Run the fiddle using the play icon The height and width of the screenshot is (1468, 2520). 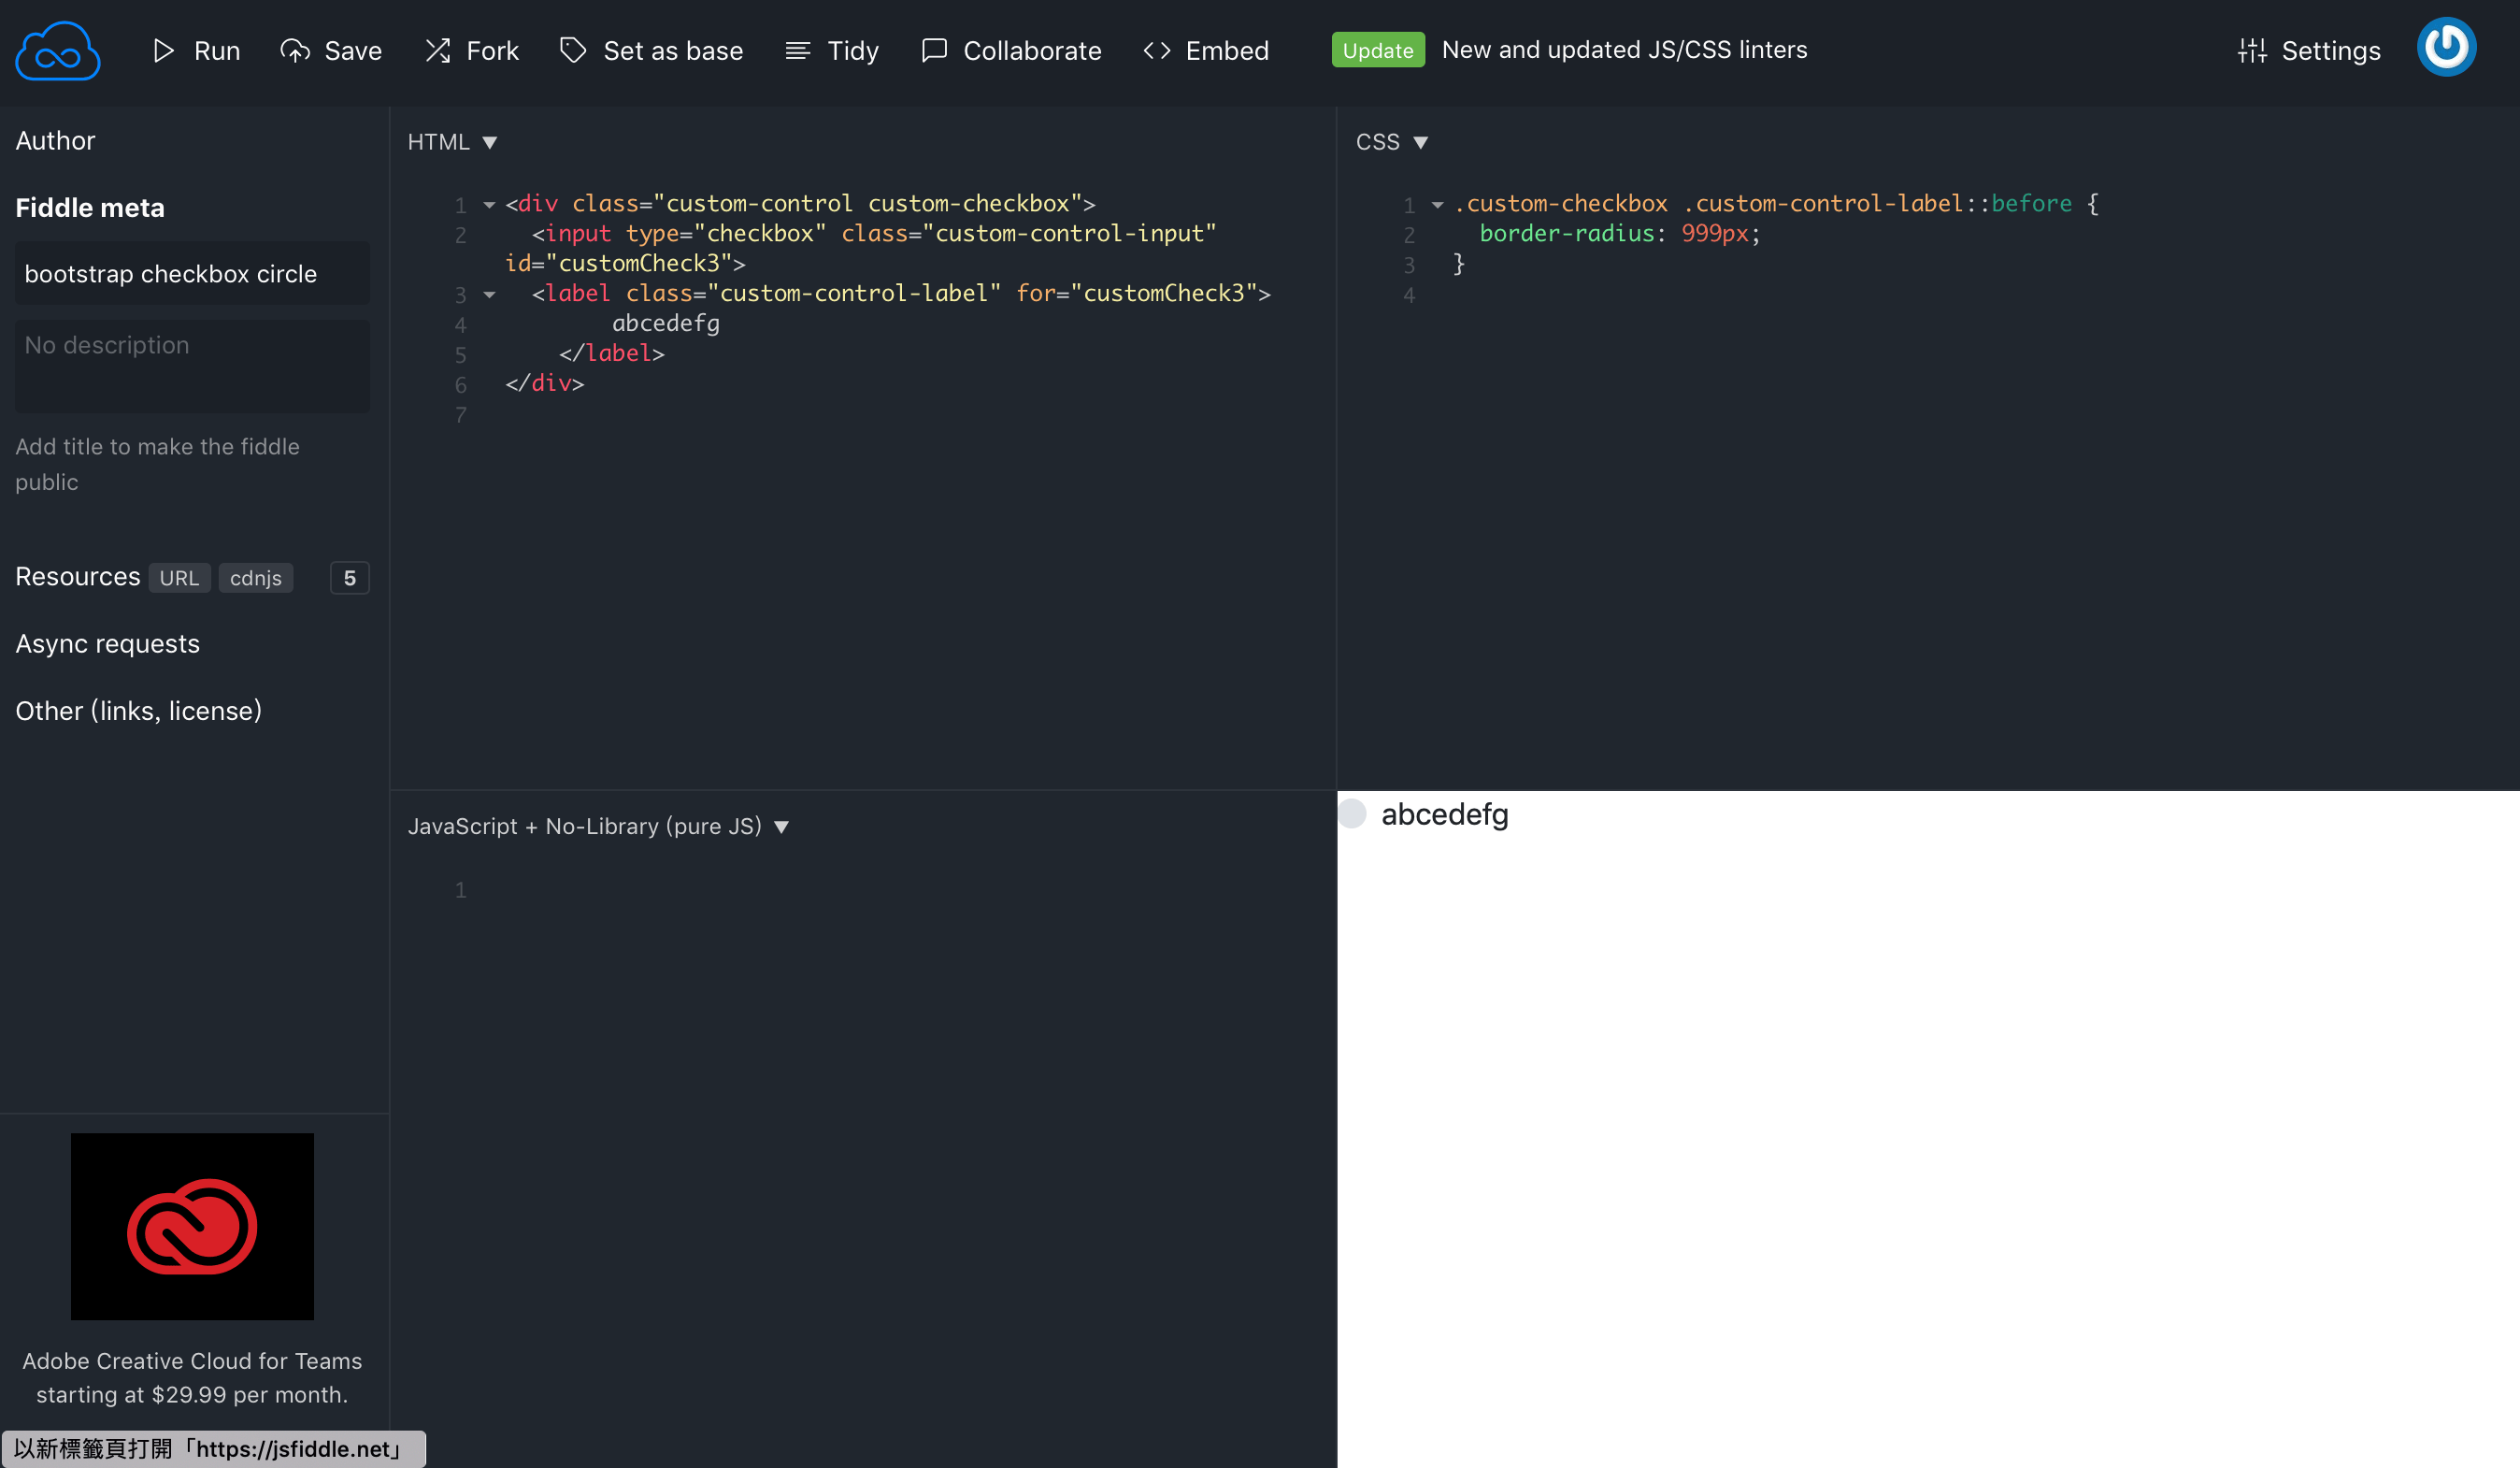coord(196,50)
